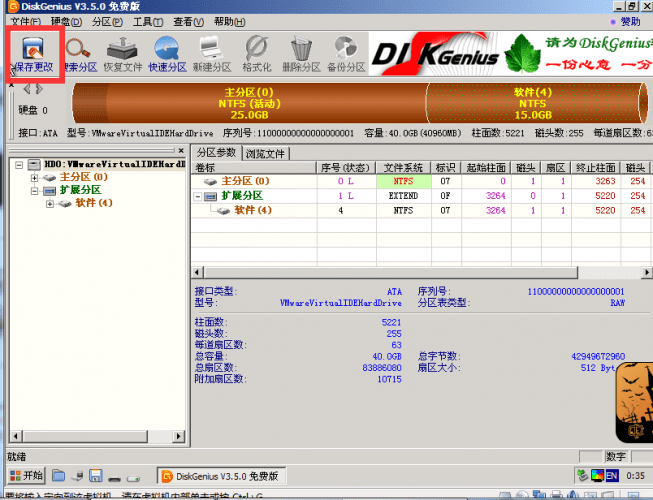The width and height of the screenshot is (653, 500).
Task: Click the Search Partition (搜索分区) icon
Action: pyautogui.click(x=80, y=55)
